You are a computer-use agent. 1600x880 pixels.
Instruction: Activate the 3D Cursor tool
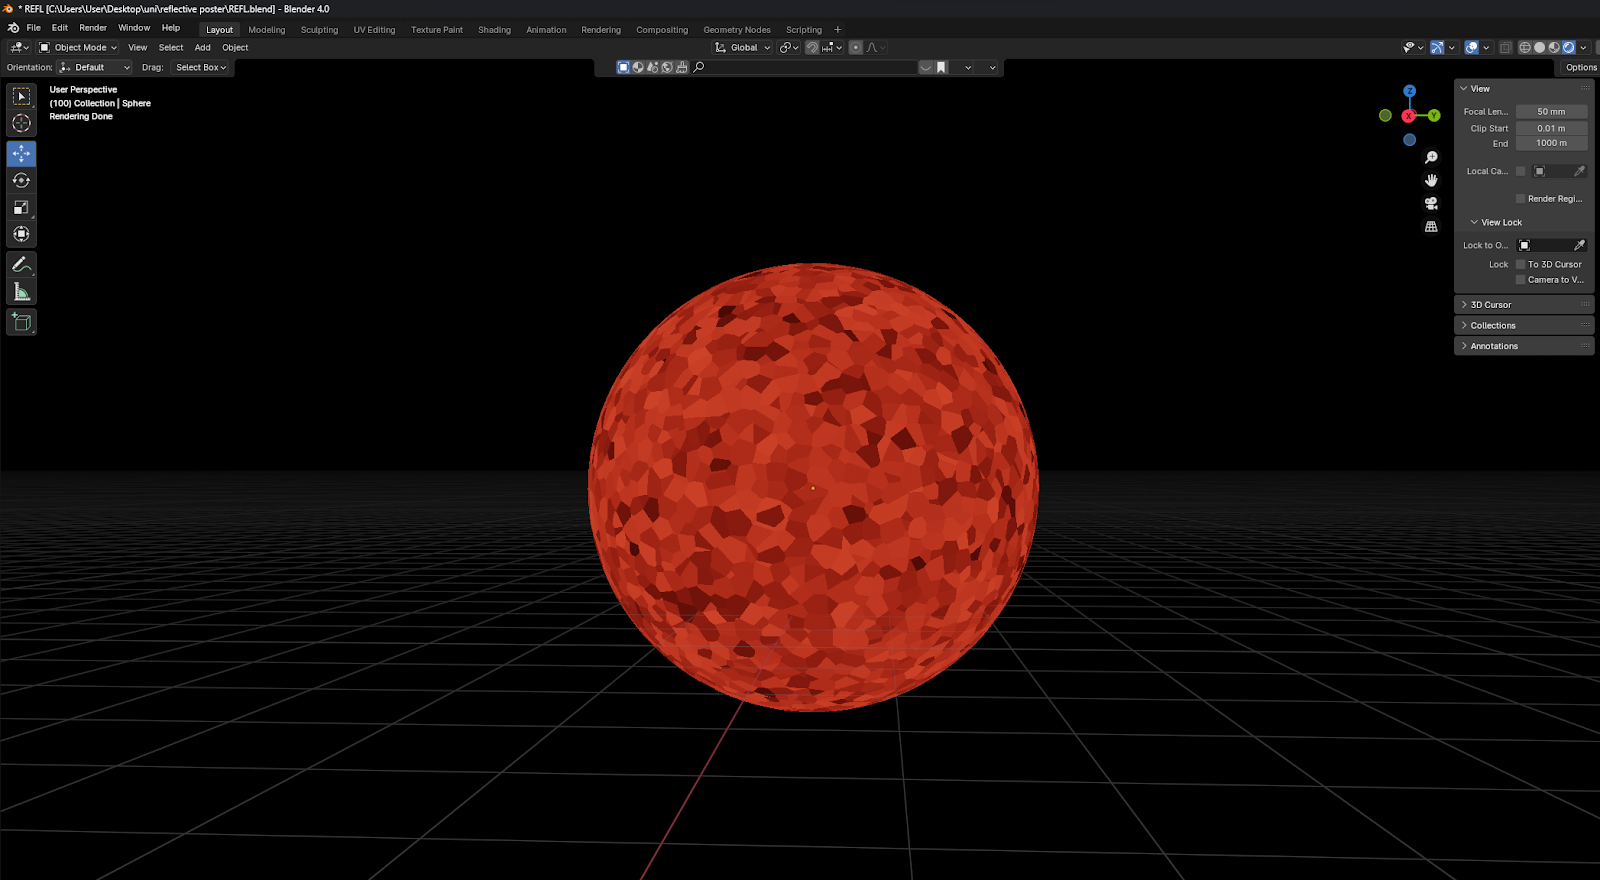[21, 123]
